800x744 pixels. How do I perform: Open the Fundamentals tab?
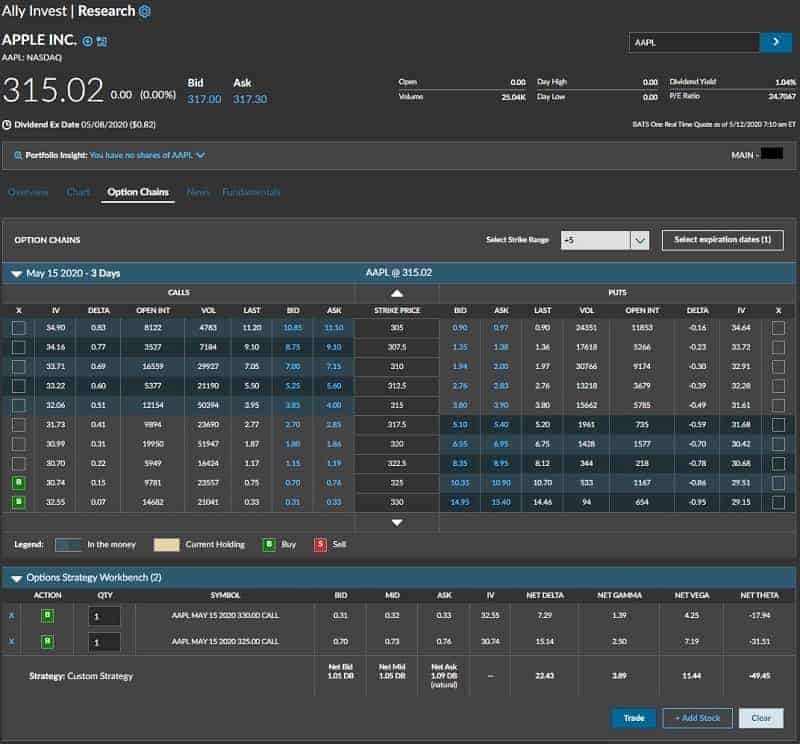(251, 192)
